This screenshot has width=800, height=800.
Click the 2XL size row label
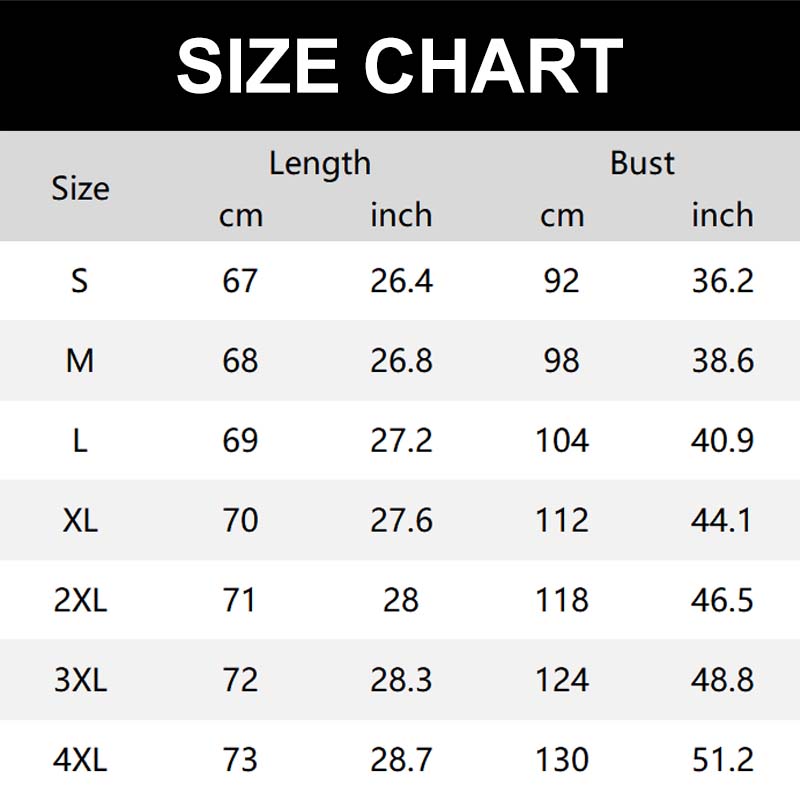point(80,601)
